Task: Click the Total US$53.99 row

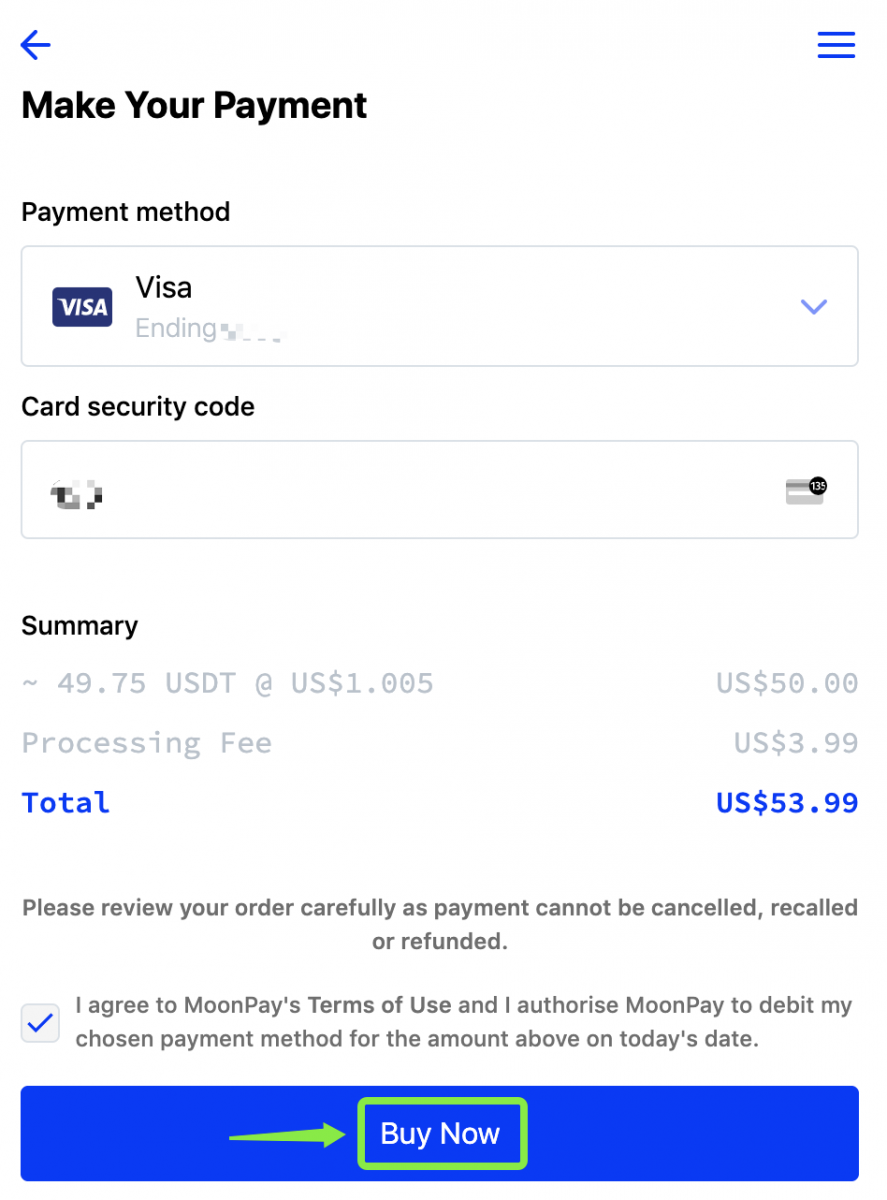Action: pos(440,801)
